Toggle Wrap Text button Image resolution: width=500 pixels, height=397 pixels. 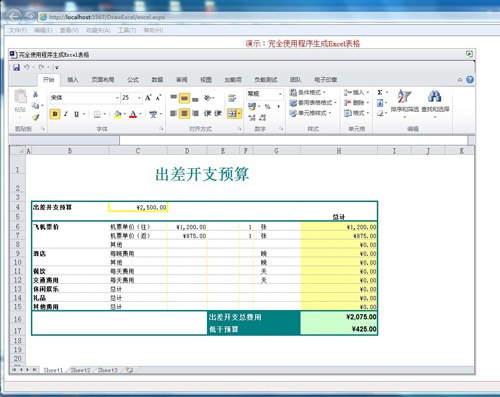tap(232, 98)
